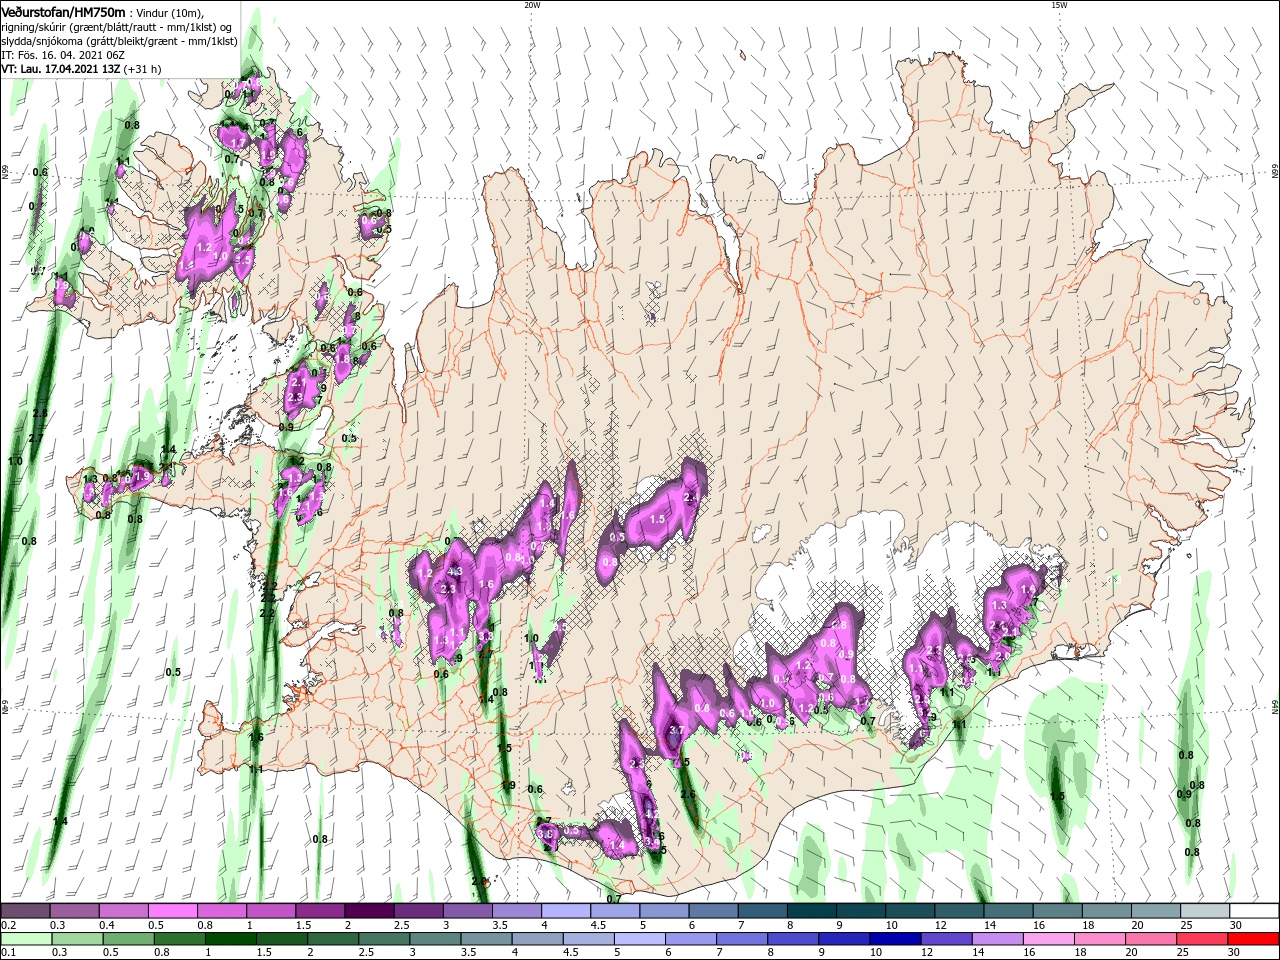Pick the 14 swatch in the rain legend row
Image resolution: width=1280 pixels, height=960 pixels.
tap(997, 939)
